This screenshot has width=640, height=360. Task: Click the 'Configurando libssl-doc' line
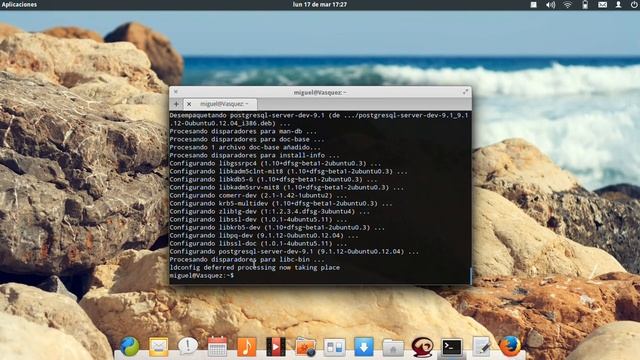pyautogui.click(x=258, y=244)
